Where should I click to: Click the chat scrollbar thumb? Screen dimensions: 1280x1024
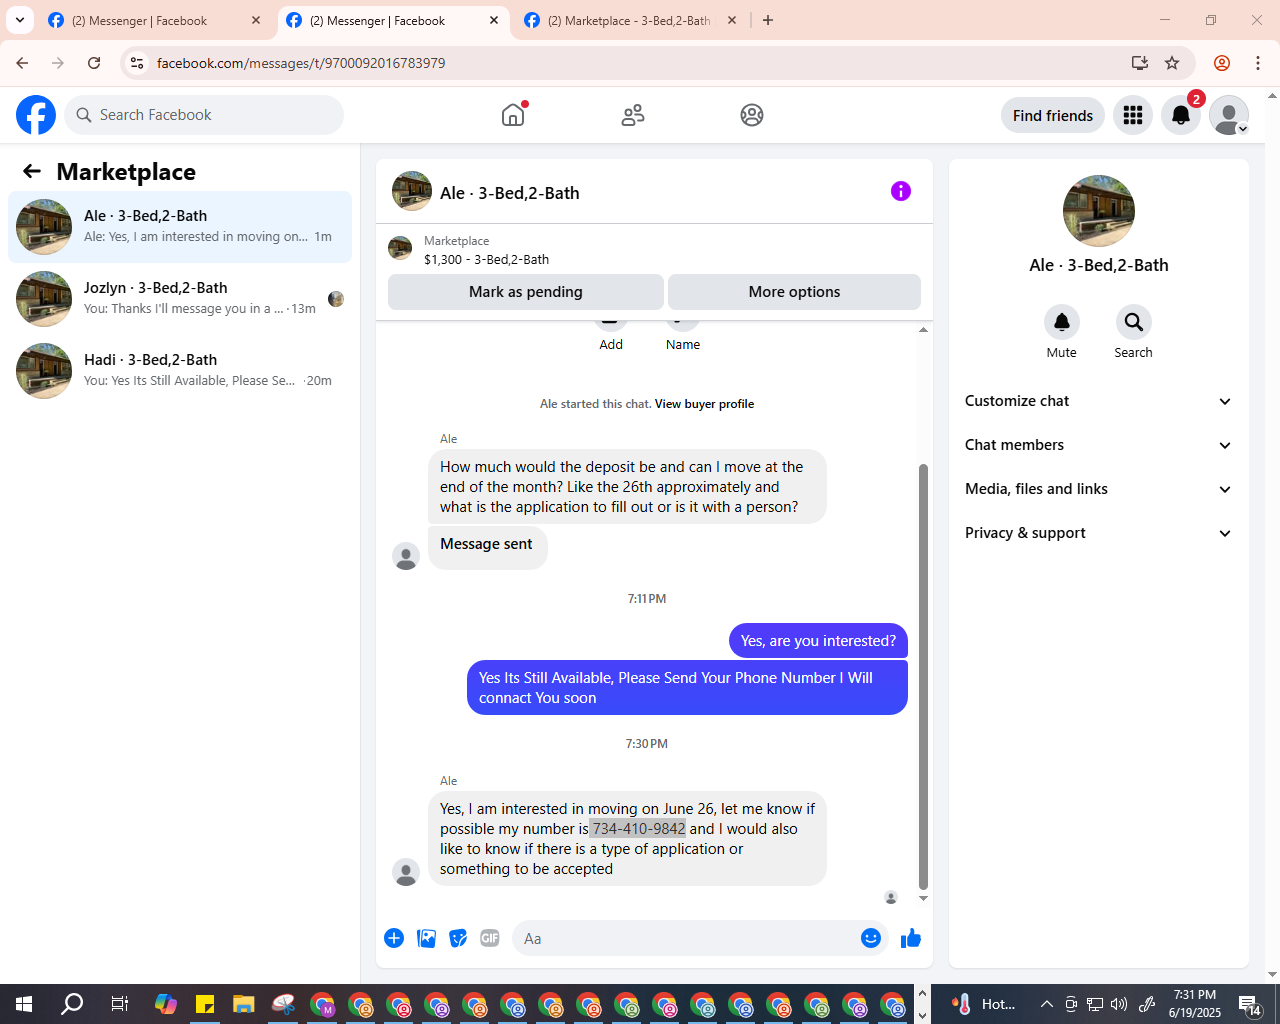923,676
